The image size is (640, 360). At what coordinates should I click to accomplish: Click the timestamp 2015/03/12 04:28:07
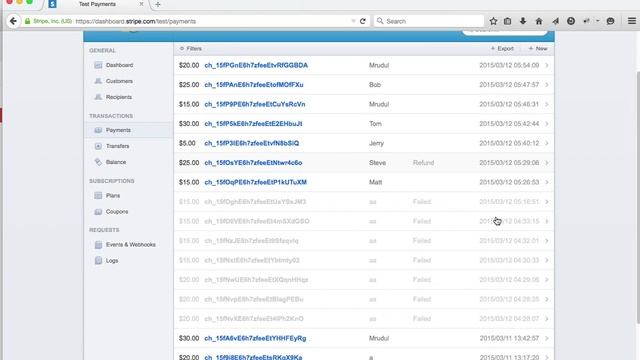[x=509, y=319]
